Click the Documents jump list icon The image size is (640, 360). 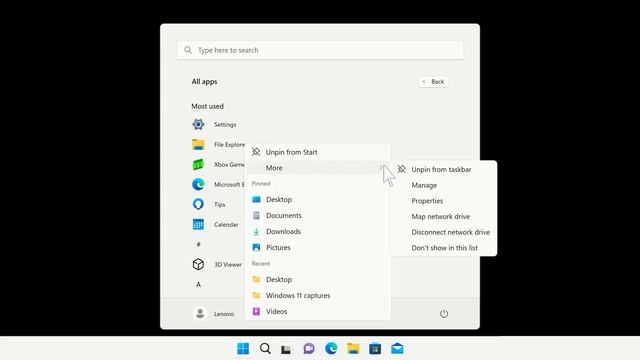click(256, 215)
